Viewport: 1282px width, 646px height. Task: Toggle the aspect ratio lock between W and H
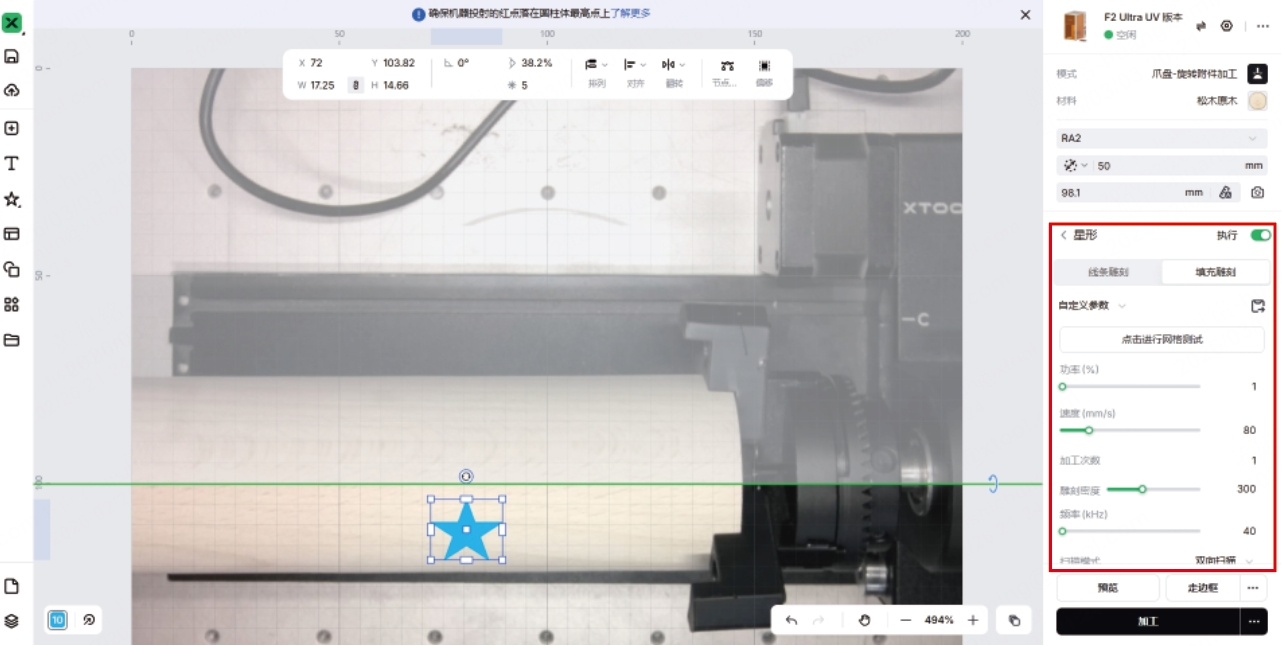pos(355,85)
